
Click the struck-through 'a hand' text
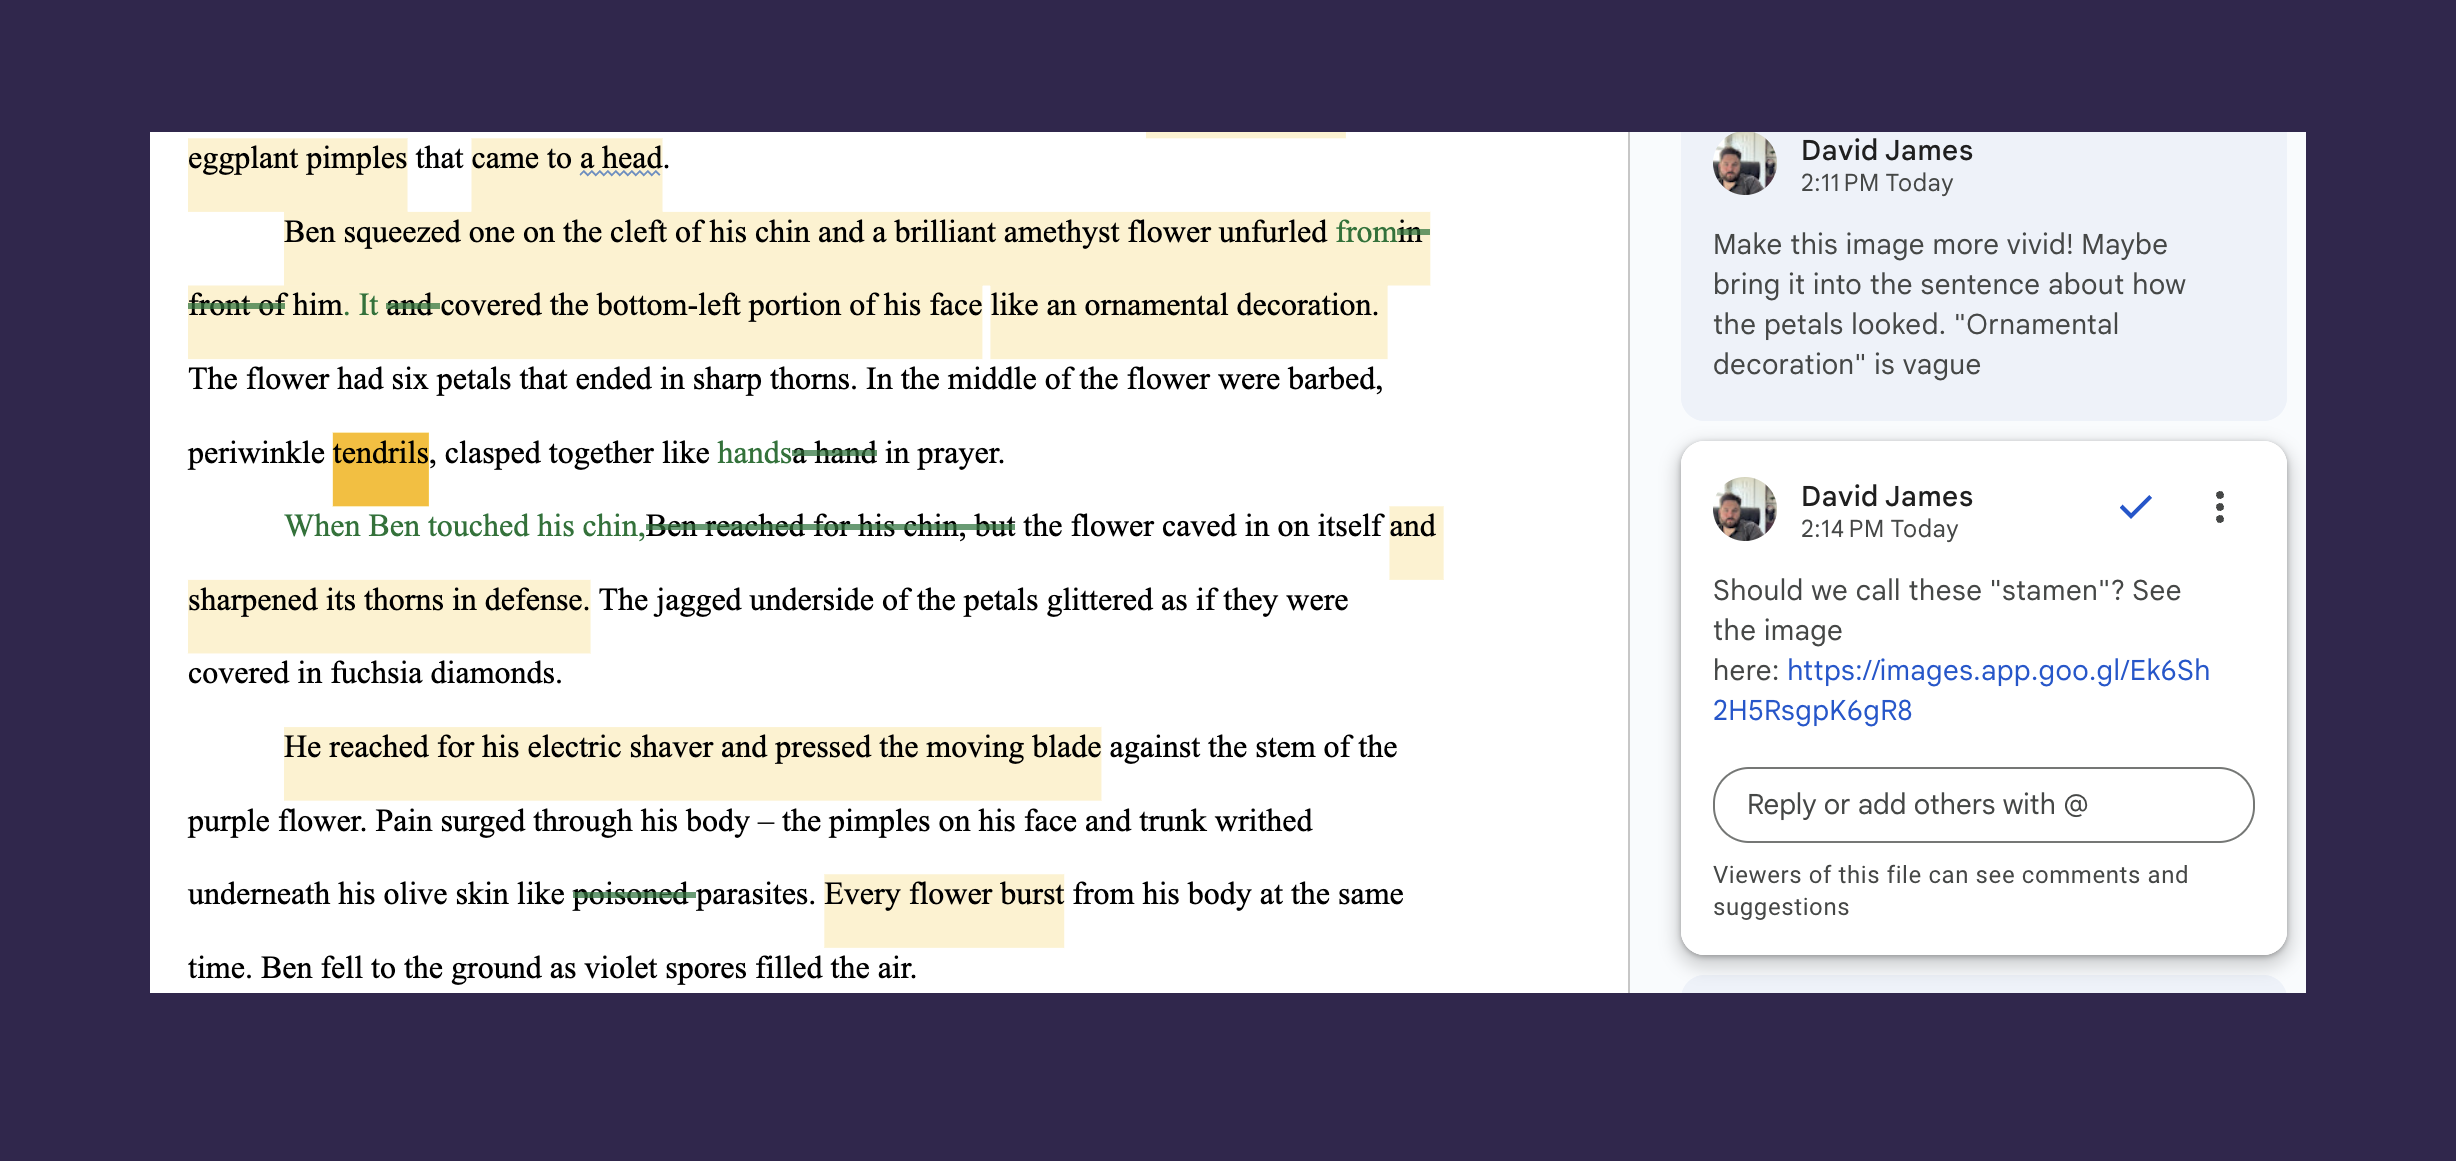coord(835,453)
